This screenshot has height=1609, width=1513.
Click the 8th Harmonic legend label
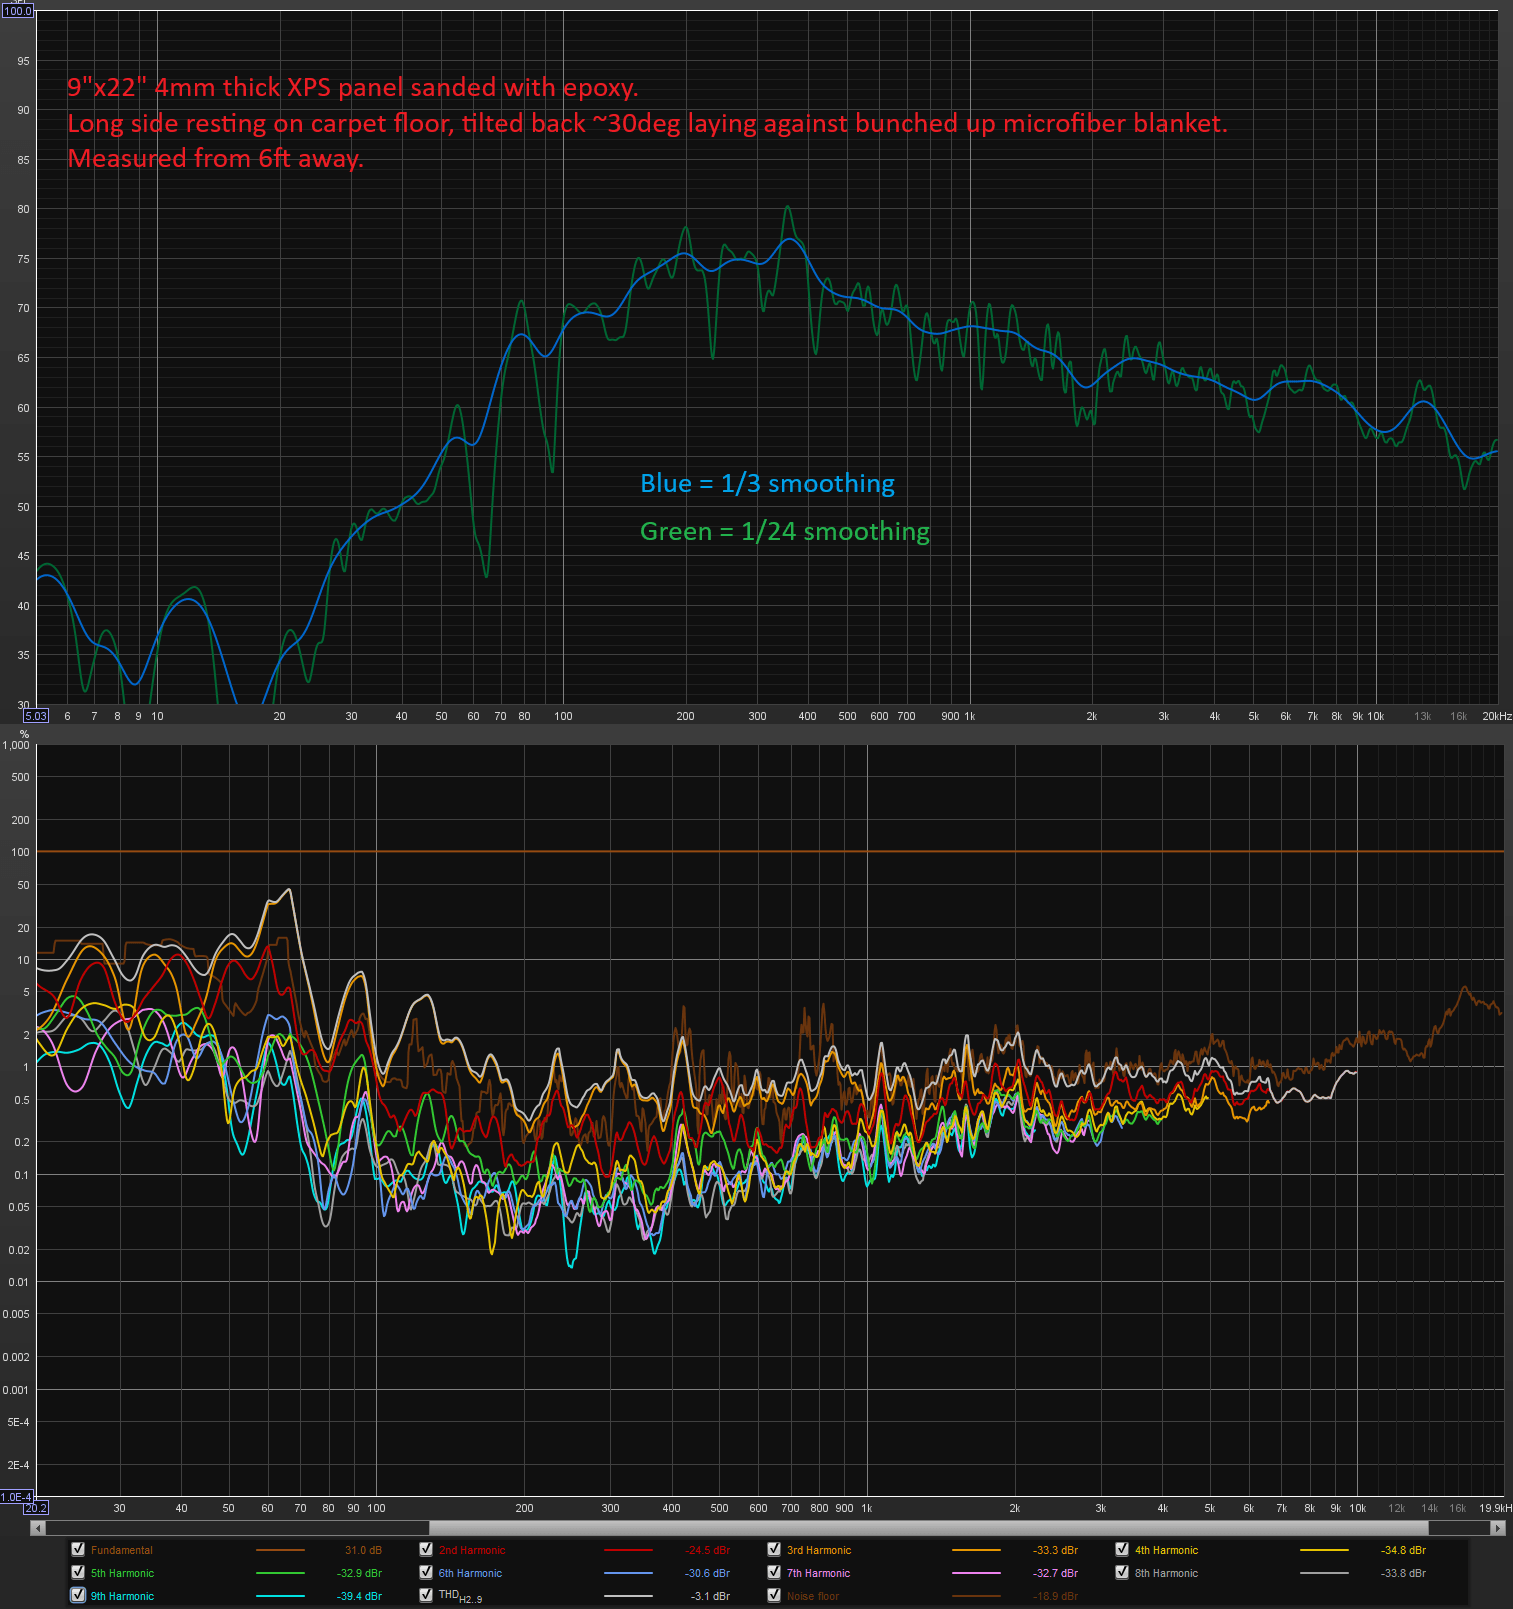[1166, 1573]
